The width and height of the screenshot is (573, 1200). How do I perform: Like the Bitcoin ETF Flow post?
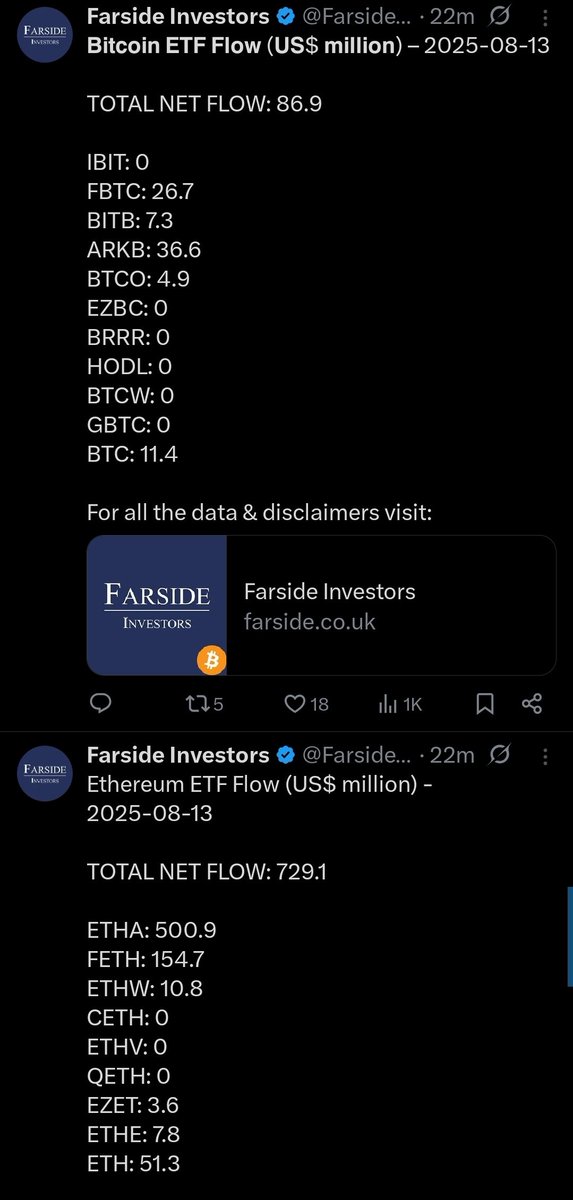click(x=306, y=704)
